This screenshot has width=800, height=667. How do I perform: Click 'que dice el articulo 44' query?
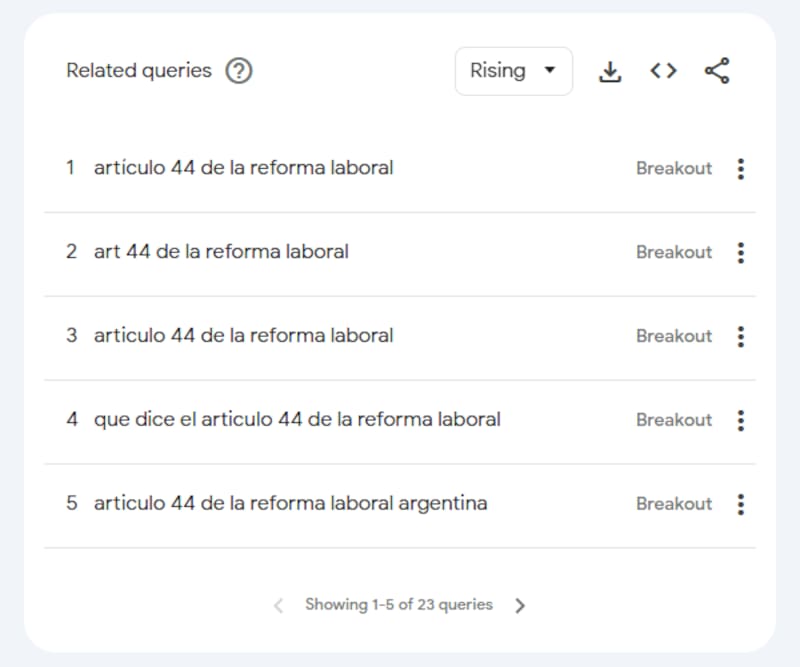coord(297,420)
